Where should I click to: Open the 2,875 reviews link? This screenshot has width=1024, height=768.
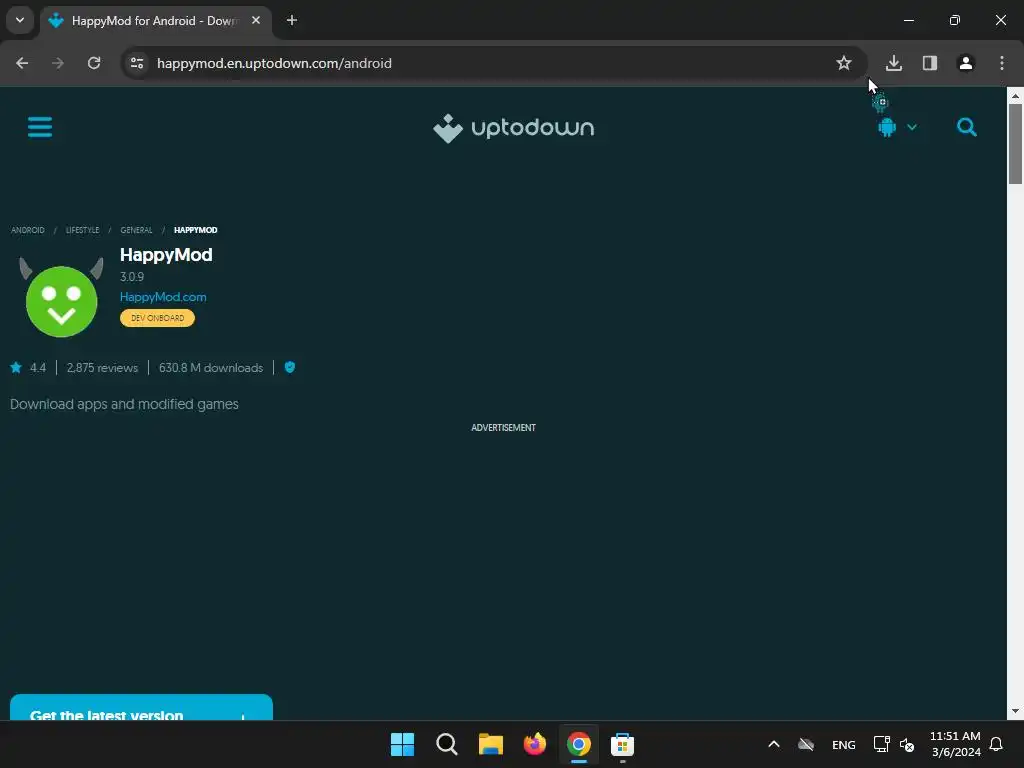[102, 368]
